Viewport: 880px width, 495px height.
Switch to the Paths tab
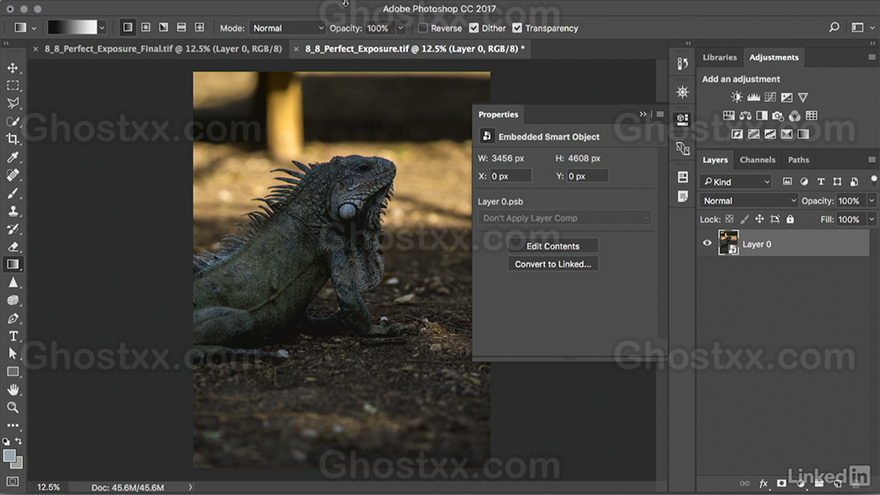pos(798,159)
